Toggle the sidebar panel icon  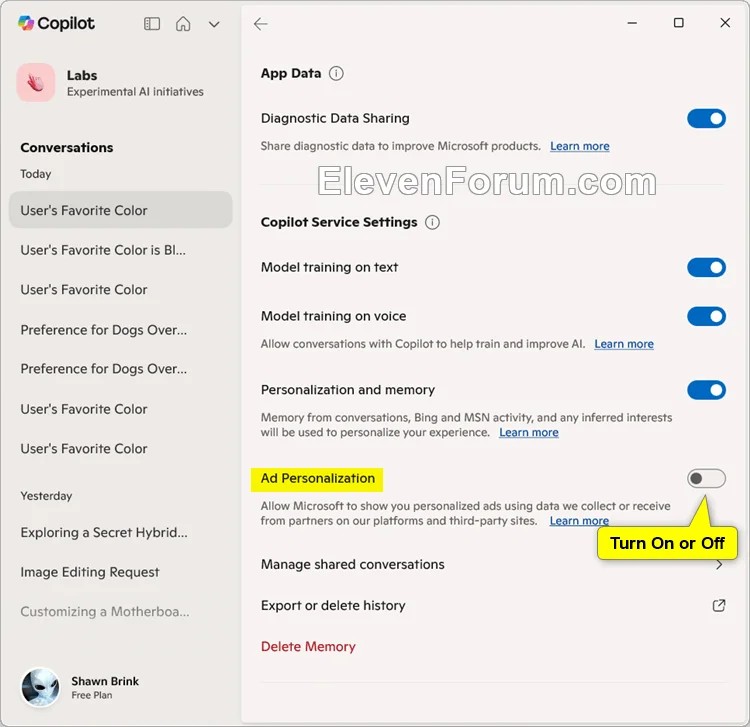152,23
